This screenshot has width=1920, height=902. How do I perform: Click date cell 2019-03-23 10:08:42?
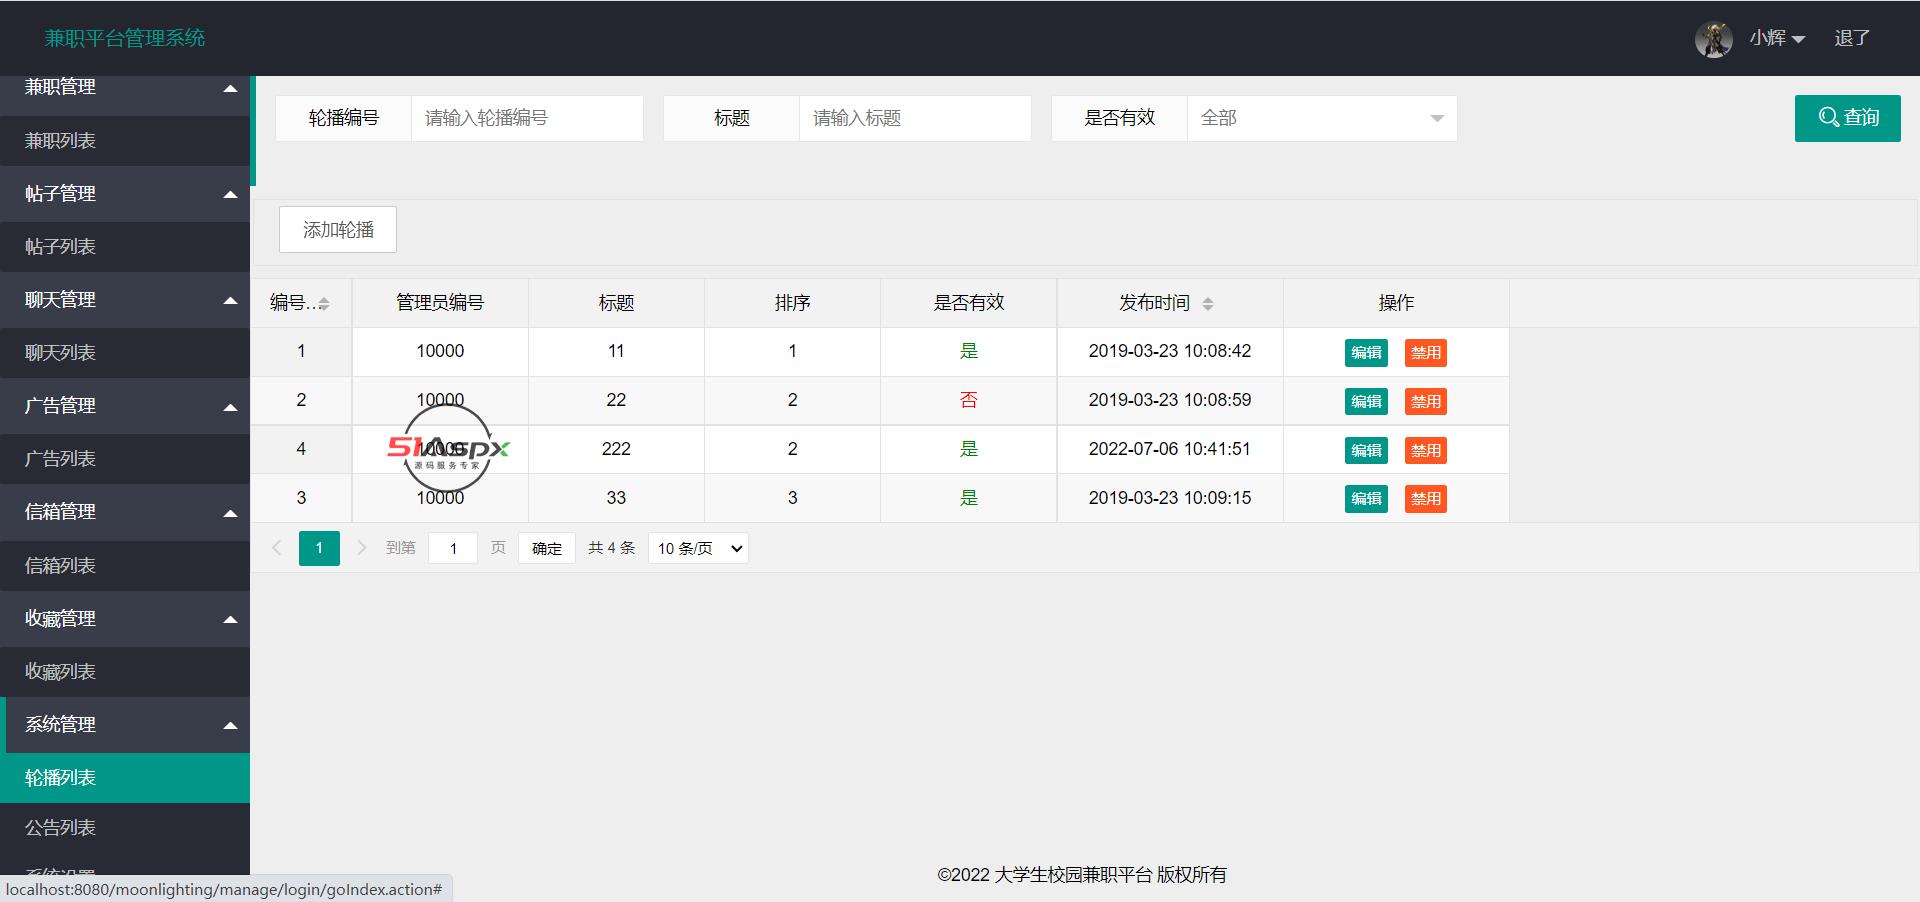(1170, 351)
